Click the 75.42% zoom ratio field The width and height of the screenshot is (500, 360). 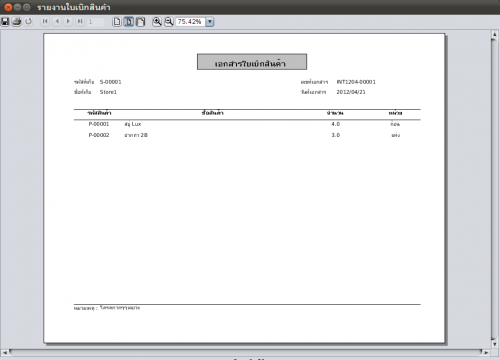click(190, 22)
